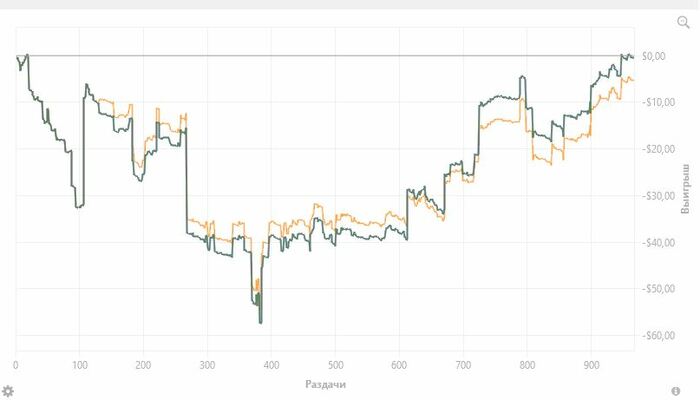Click the orange line end near $0
The width and height of the screenshot is (700, 400).
633,80
